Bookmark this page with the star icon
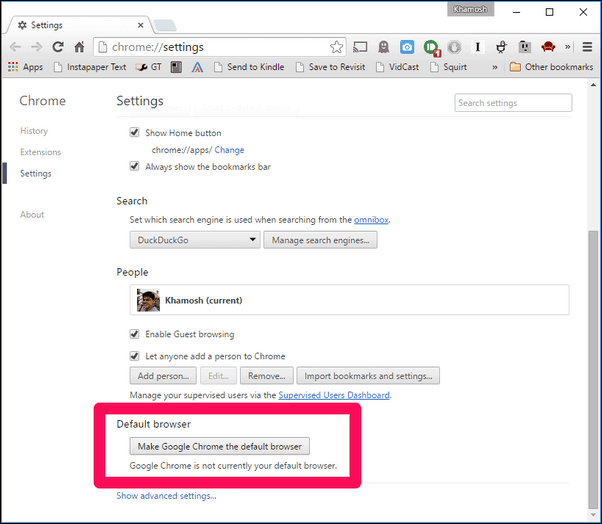This screenshot has height=524, width=602. click(x=337, y=46)
